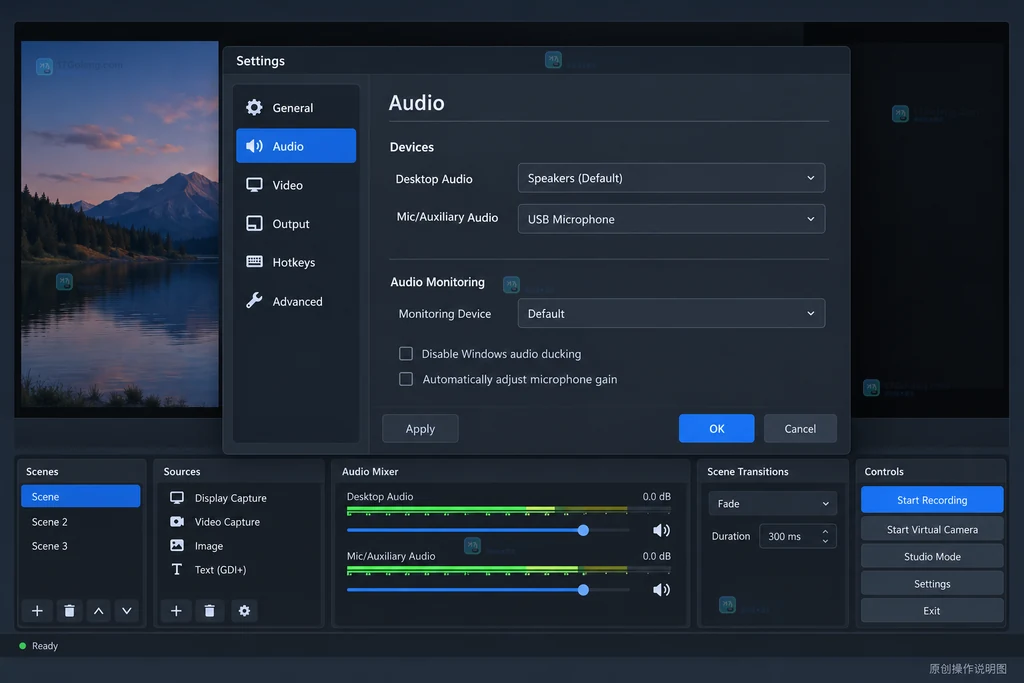Click the speaker icon beside Audio
Image resolution: width=1024 pixels, height=683 pixels.
pos(254,146)
